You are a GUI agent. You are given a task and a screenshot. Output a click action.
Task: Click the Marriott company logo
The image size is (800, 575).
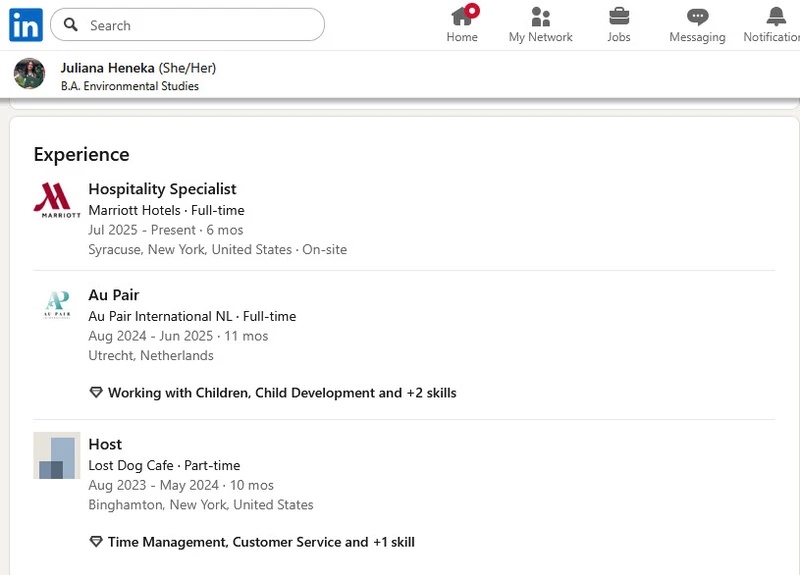(x=57, y=200)
